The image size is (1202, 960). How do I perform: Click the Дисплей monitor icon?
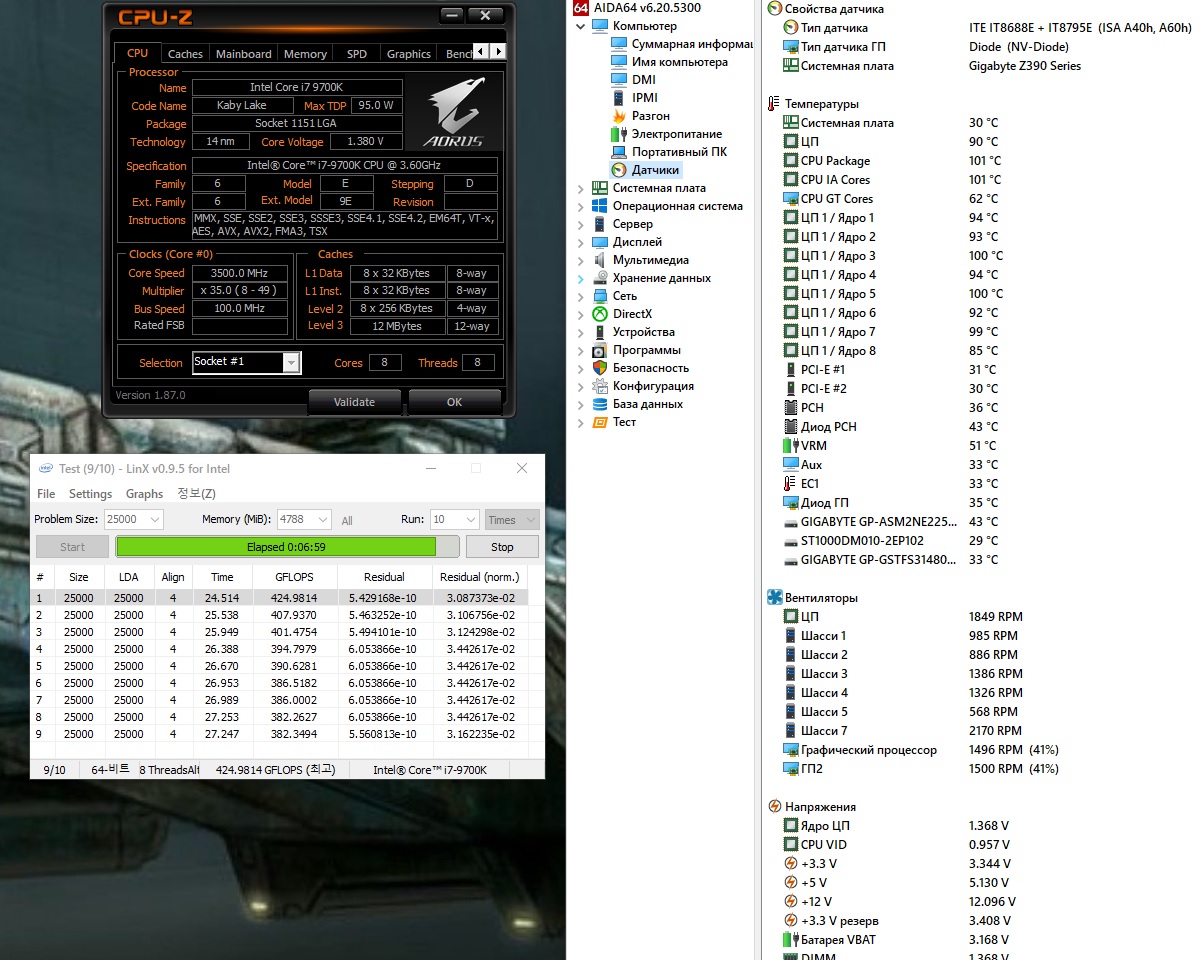point(600,242)
